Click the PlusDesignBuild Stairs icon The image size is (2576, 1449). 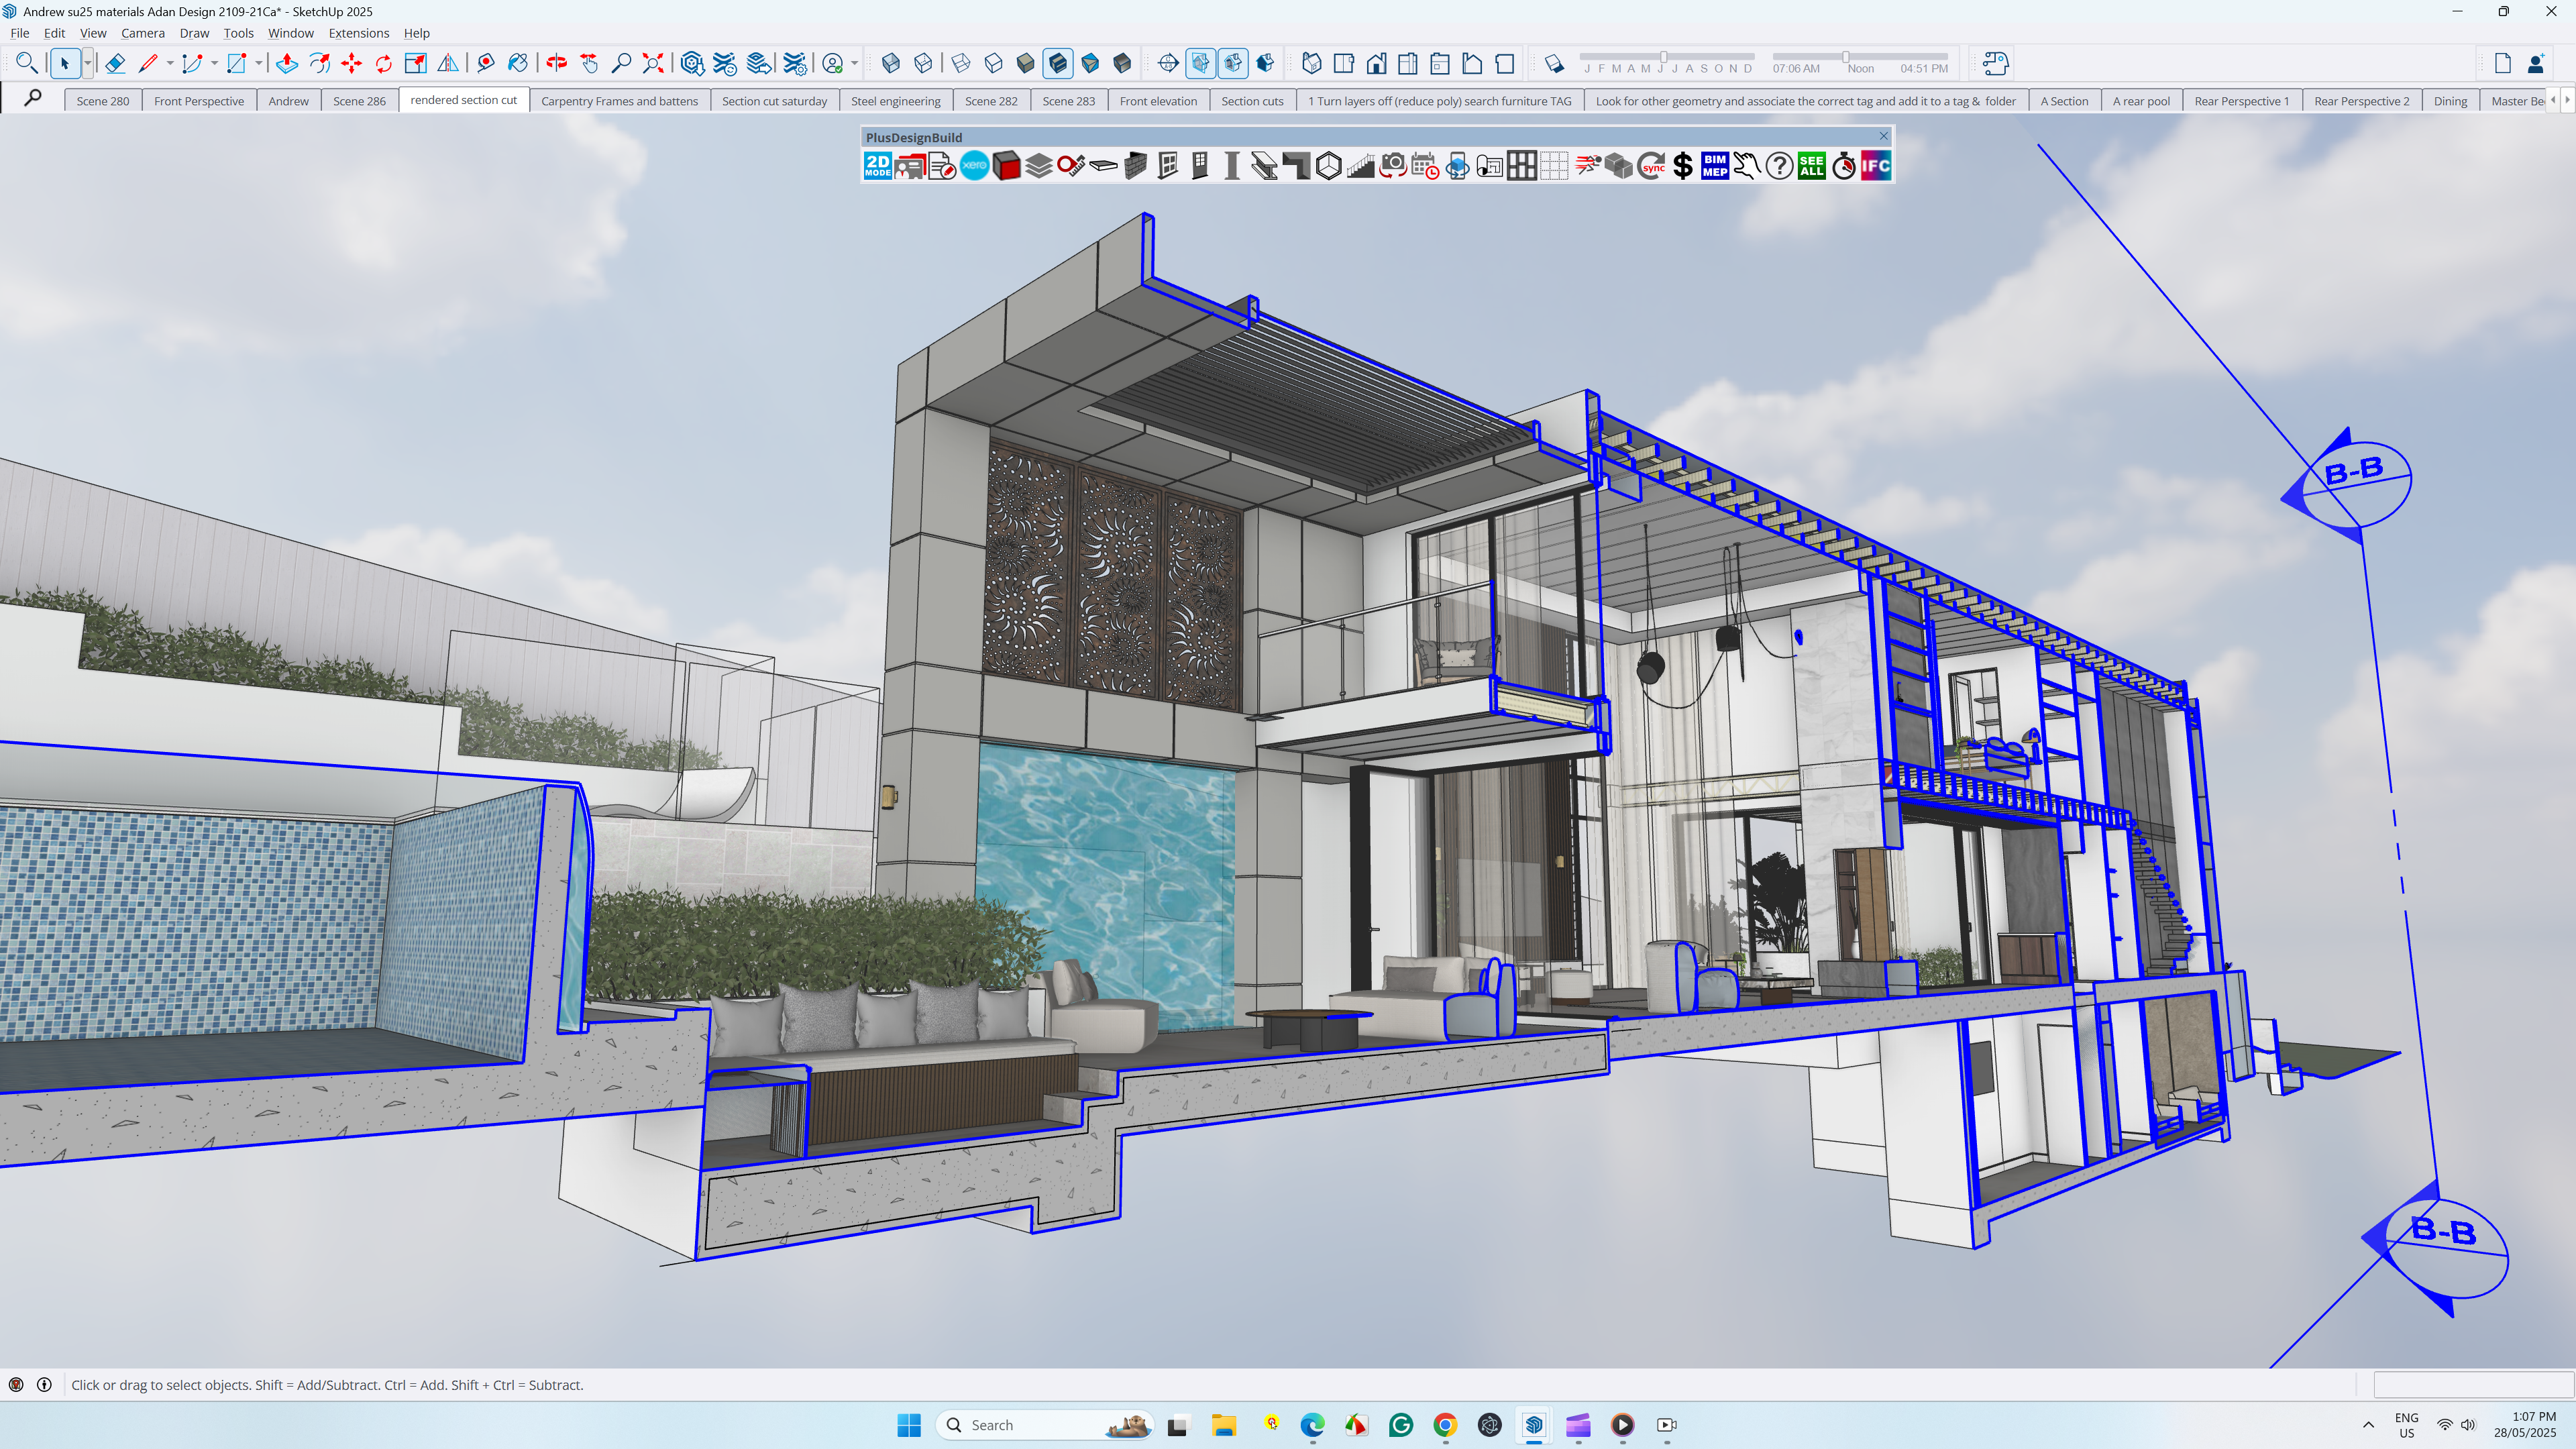(1361, 166)
